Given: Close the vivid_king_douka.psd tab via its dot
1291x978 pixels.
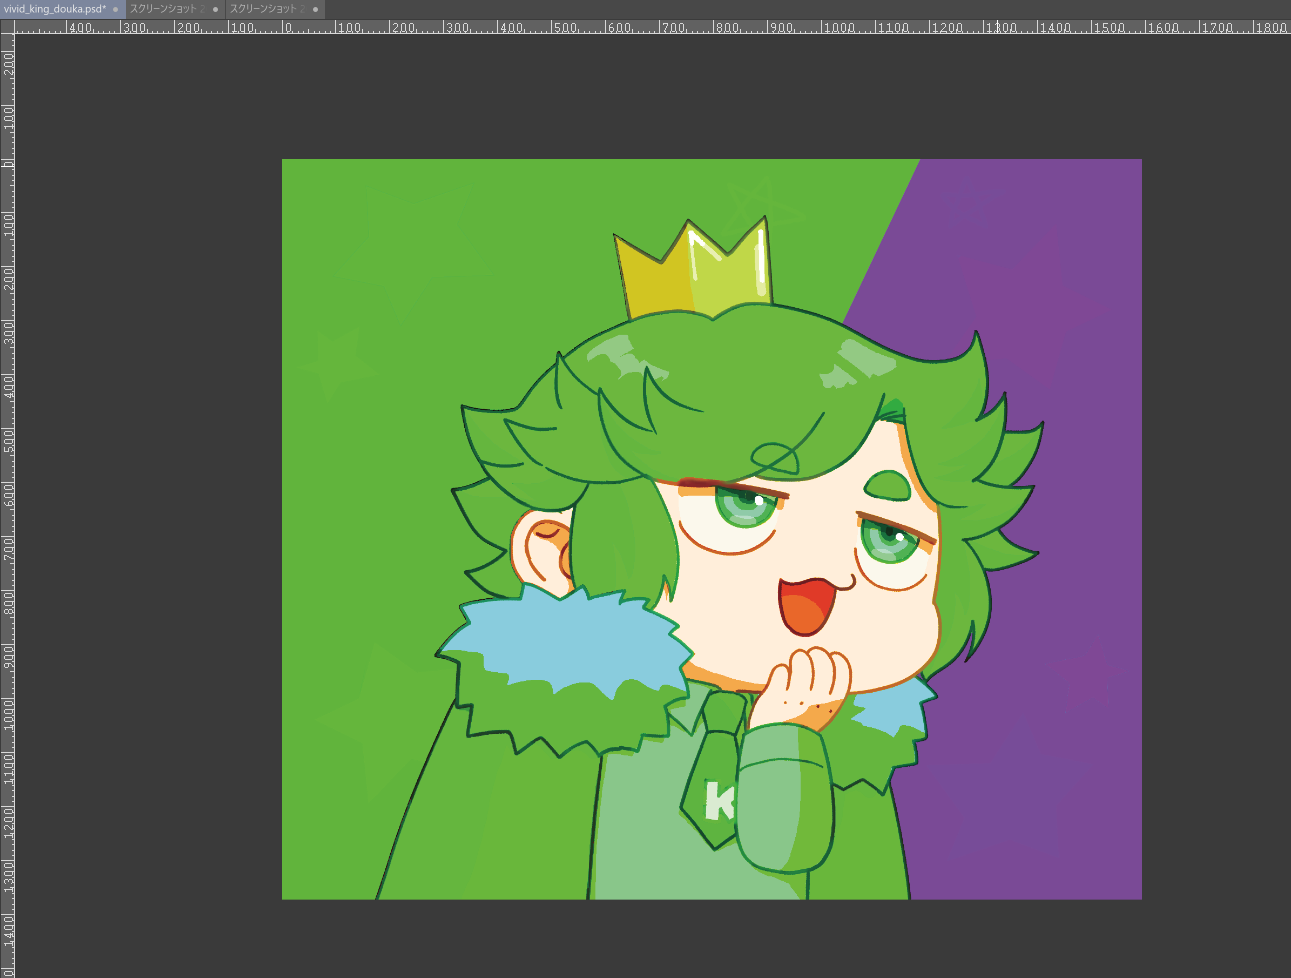Looking at the screenshot, I should click(115, 9).
